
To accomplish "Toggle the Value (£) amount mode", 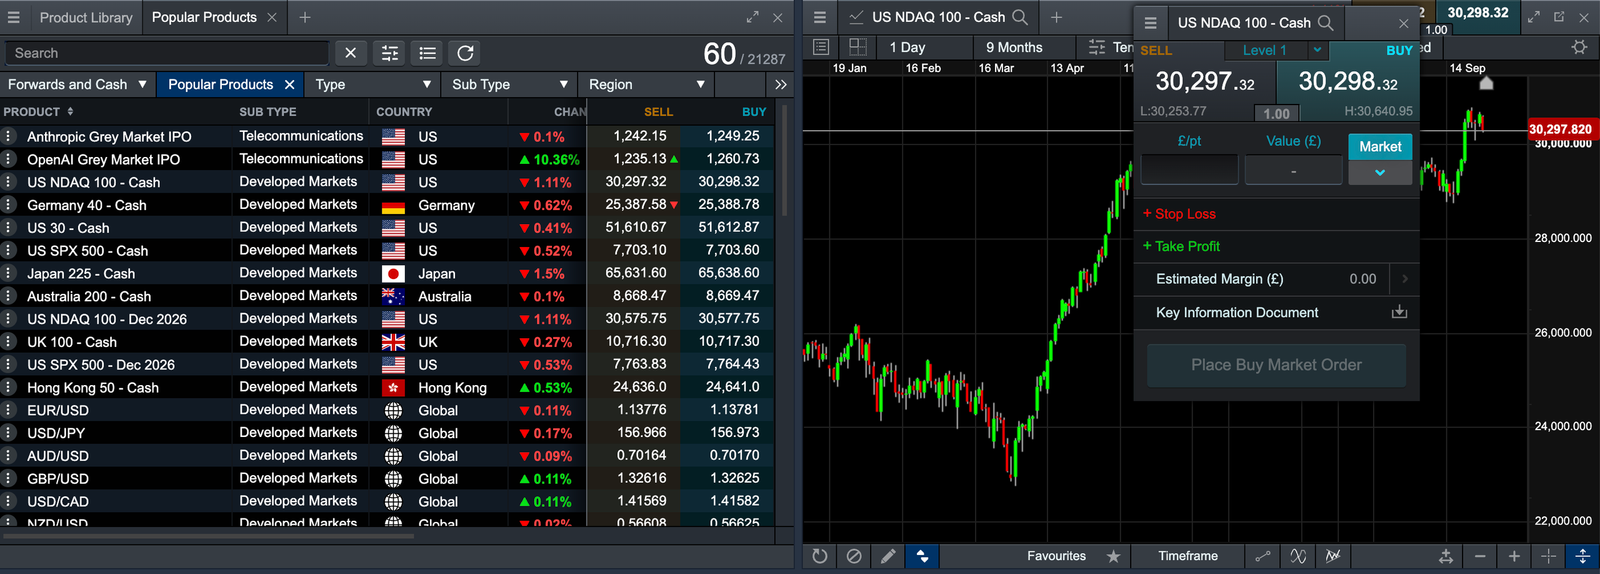I will (1293, 141).
